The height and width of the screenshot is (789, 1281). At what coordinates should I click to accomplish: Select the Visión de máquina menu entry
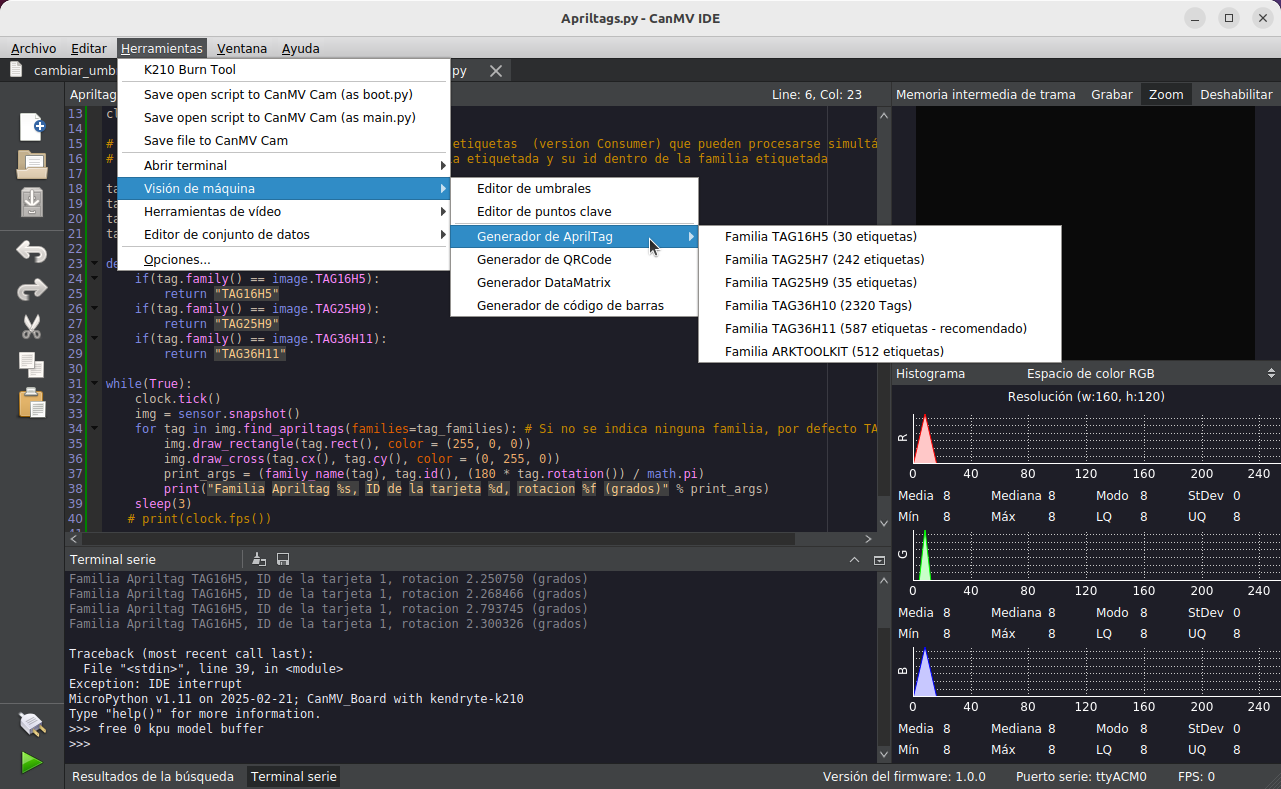click(x=283, y=188)
